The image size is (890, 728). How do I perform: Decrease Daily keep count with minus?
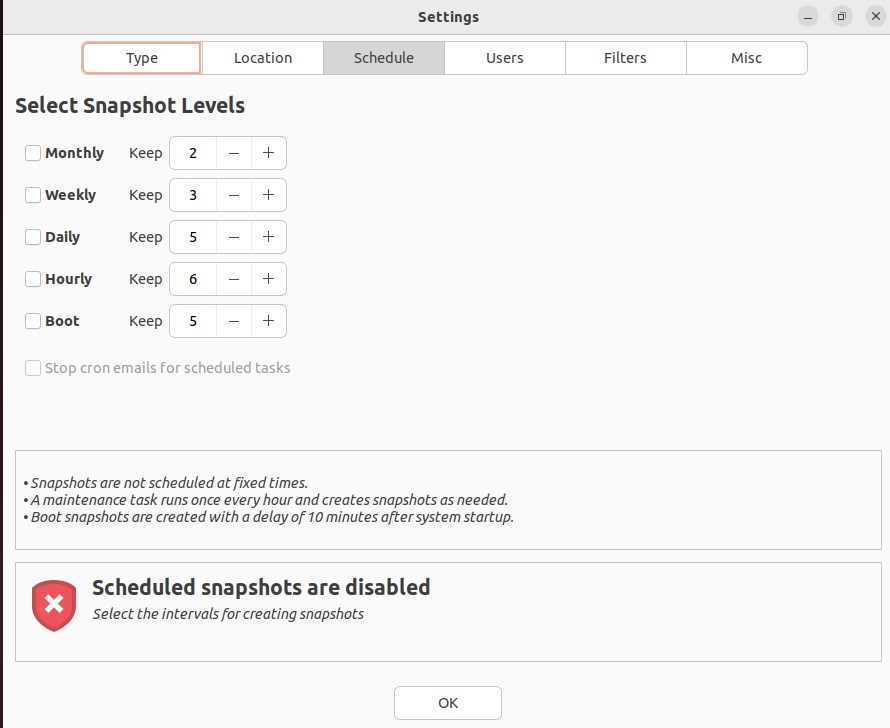[234, 237]
